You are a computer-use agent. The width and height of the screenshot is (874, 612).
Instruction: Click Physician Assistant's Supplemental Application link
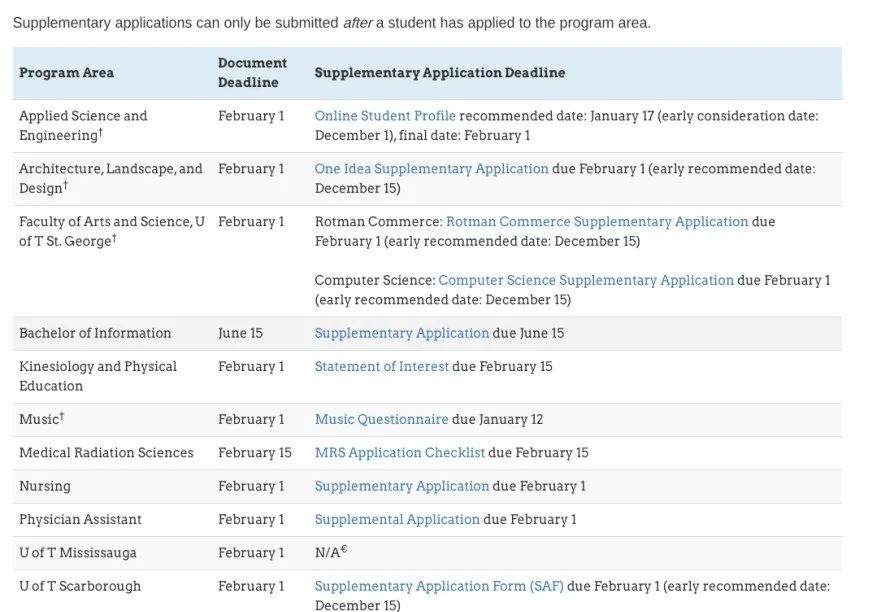(397, 520)
